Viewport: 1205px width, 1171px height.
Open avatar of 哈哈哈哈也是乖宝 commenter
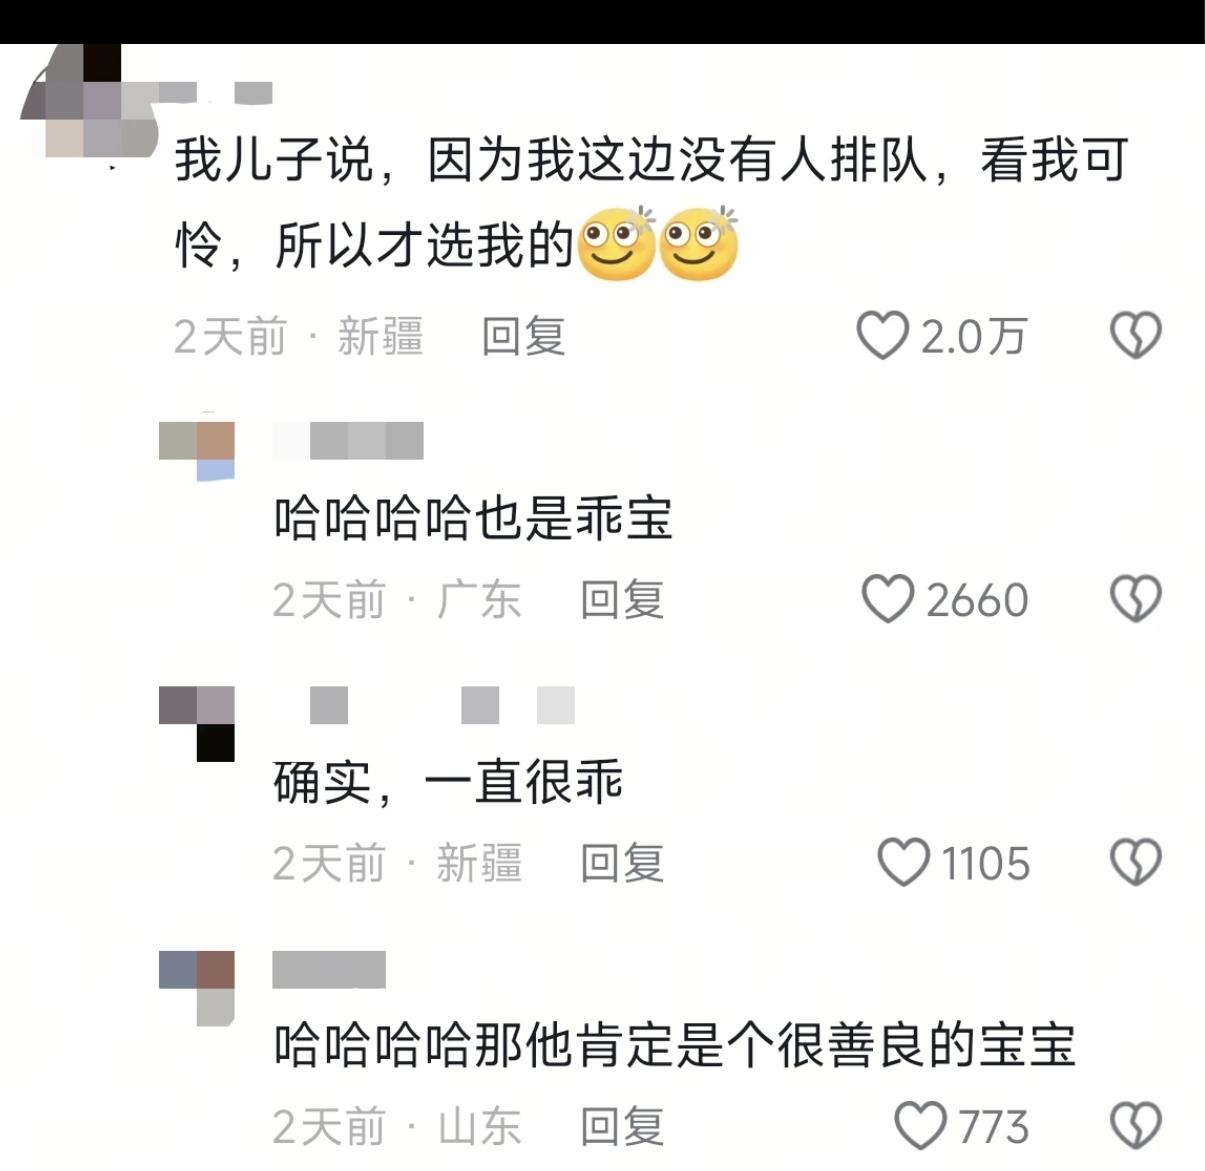pyautogui.click(x=197, y=450)
